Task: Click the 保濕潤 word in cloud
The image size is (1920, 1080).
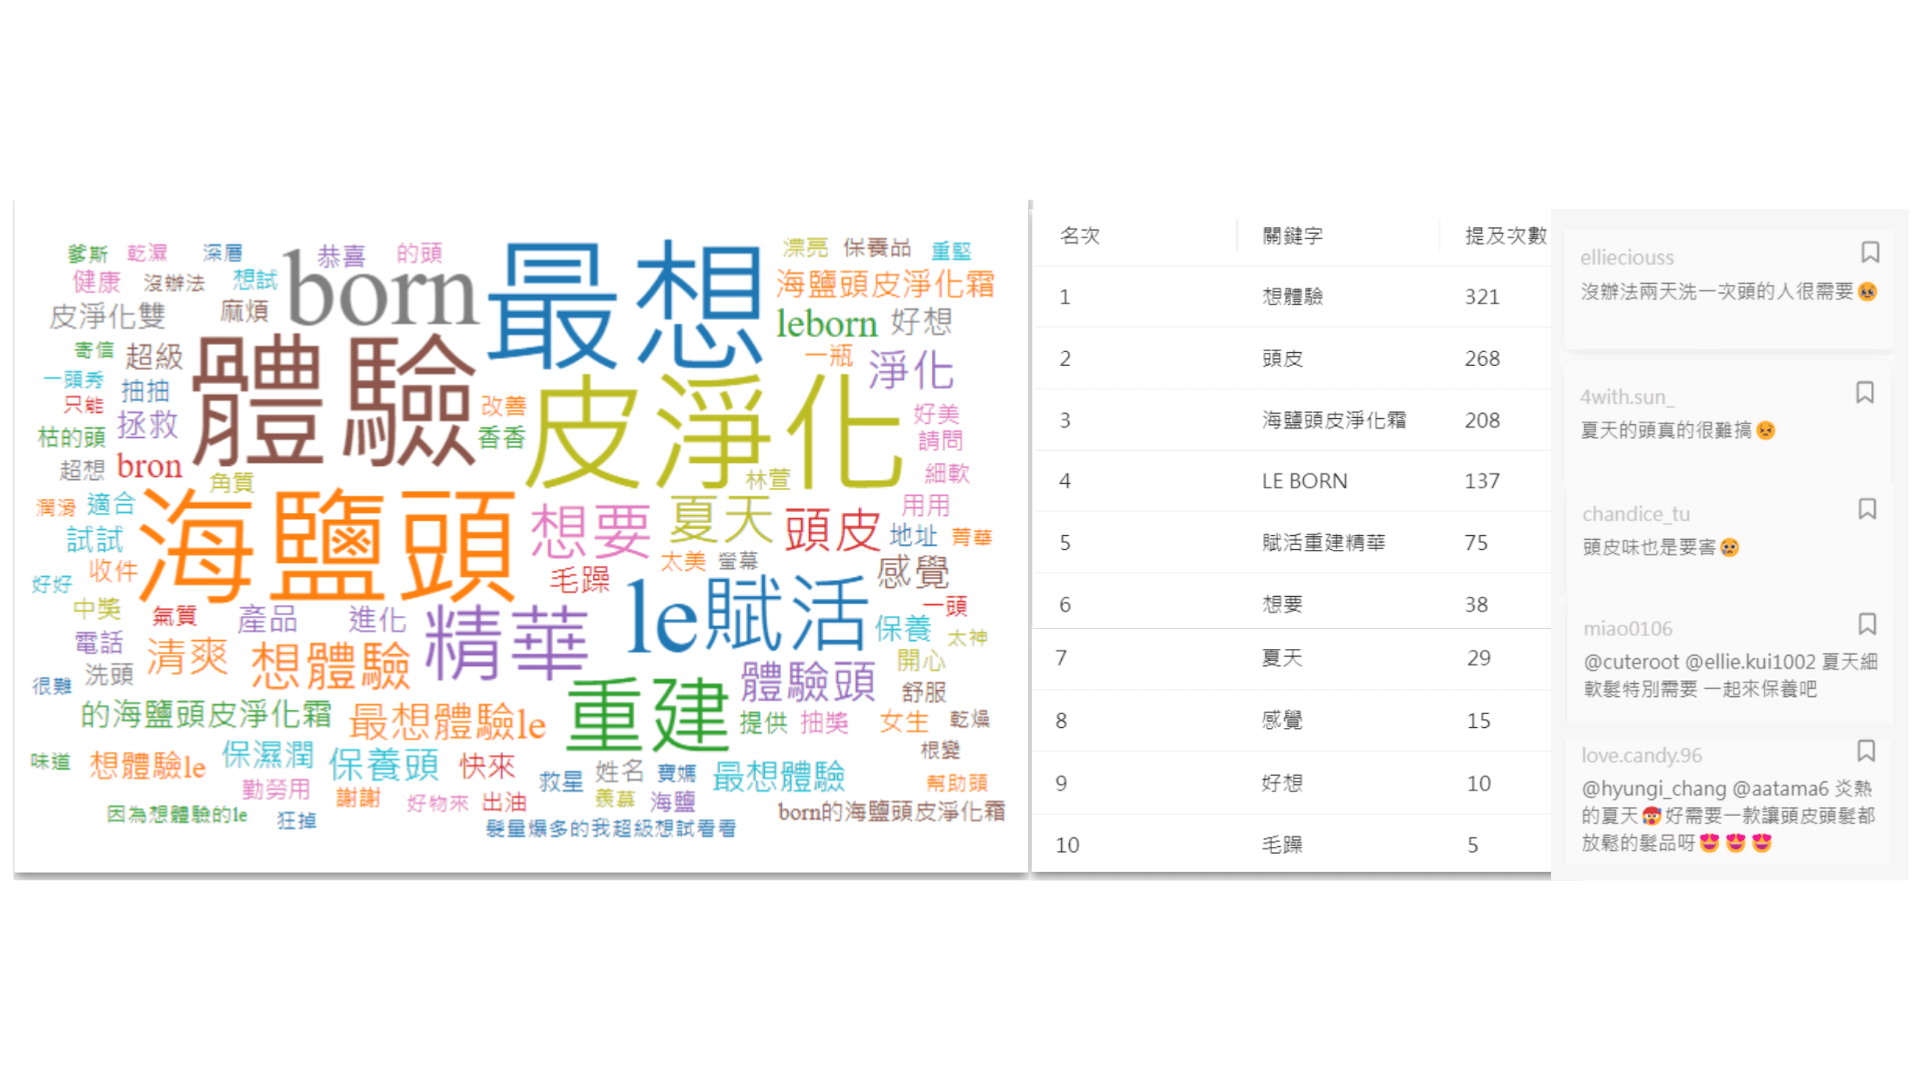Action: (268, 754)
